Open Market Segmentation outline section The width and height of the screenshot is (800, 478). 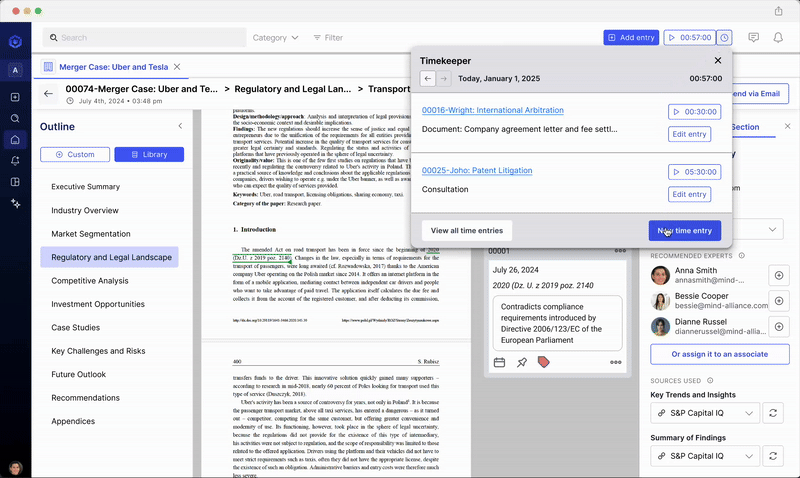click(91, 234)
